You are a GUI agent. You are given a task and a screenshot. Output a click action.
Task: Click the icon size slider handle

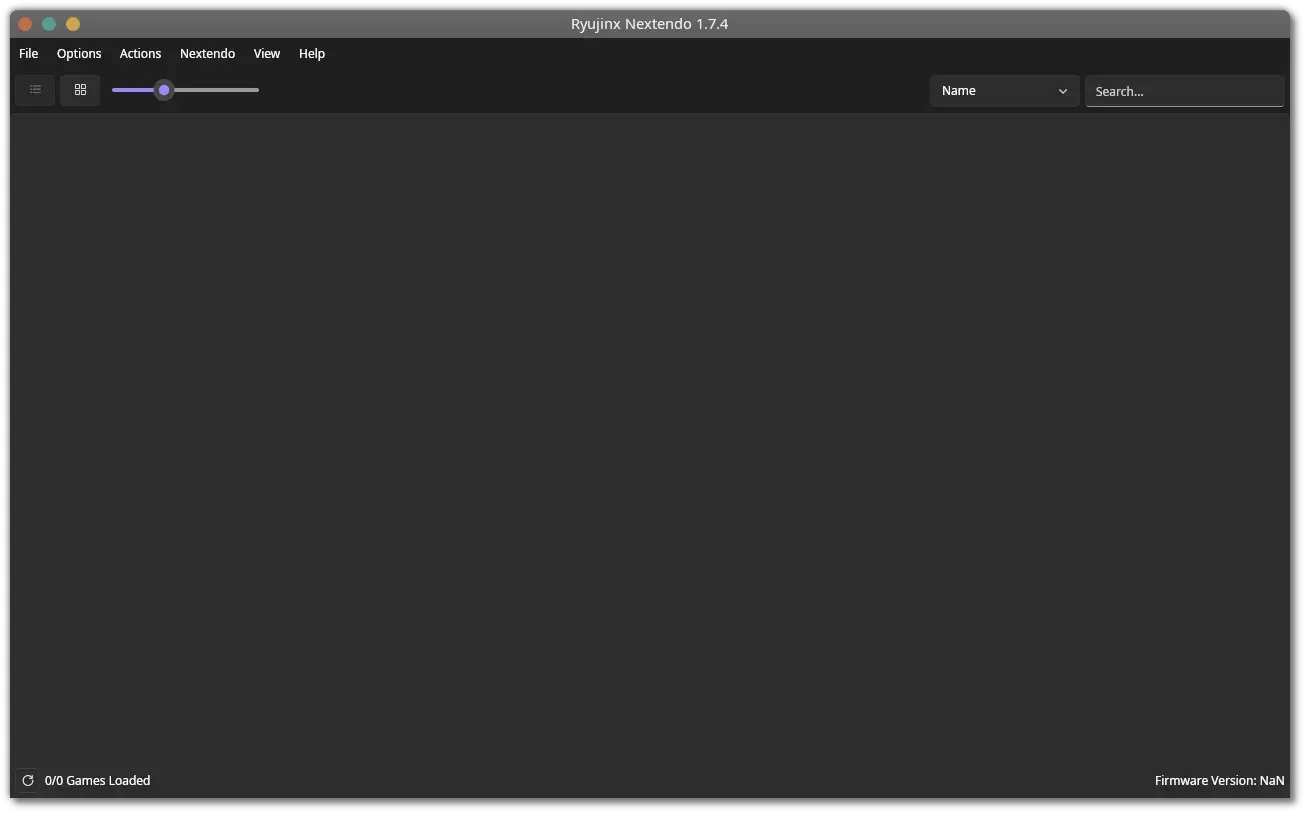[164, 90]
